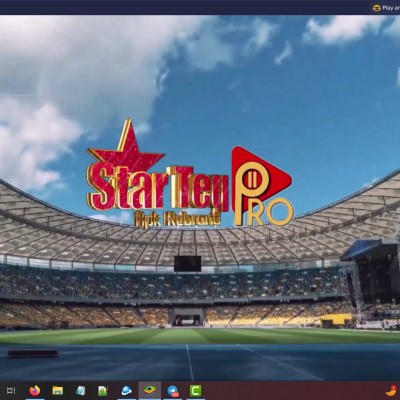Click the StarTeg Pro Apk Rebrand logo
The width and height of the screenshot is (400, 400).
pos(190,173)
